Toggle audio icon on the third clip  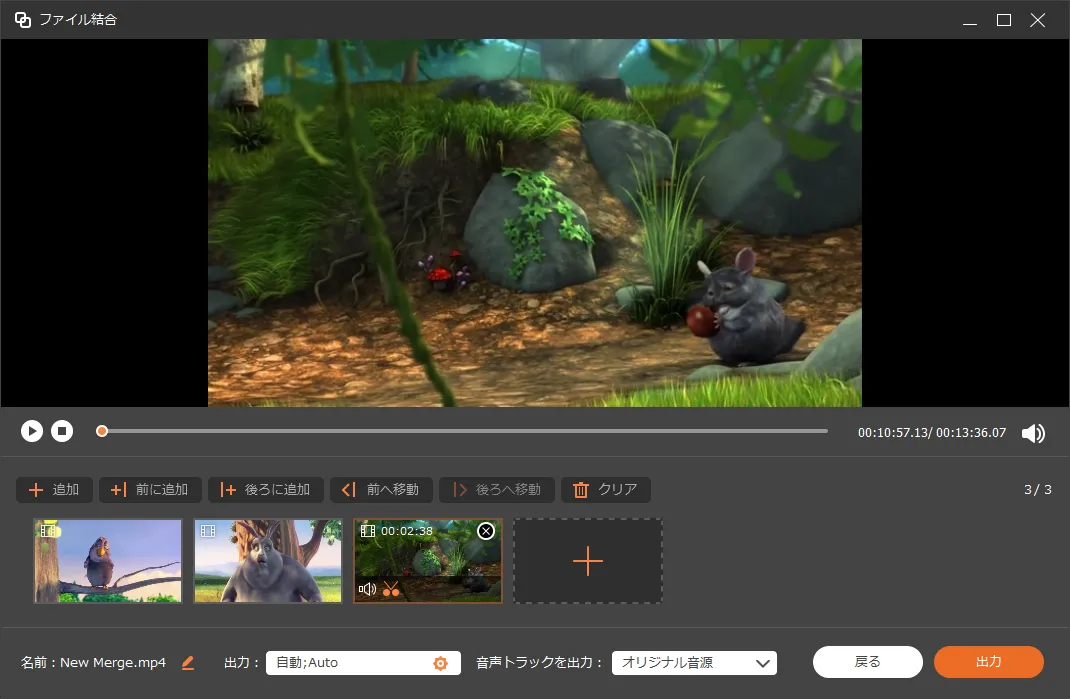pyautogui.click(x=368, y=589)
